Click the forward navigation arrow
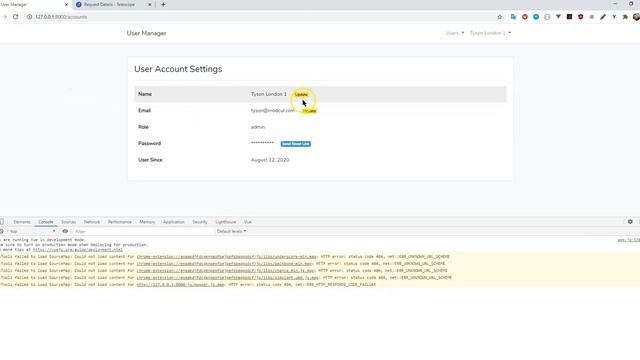 4,17
